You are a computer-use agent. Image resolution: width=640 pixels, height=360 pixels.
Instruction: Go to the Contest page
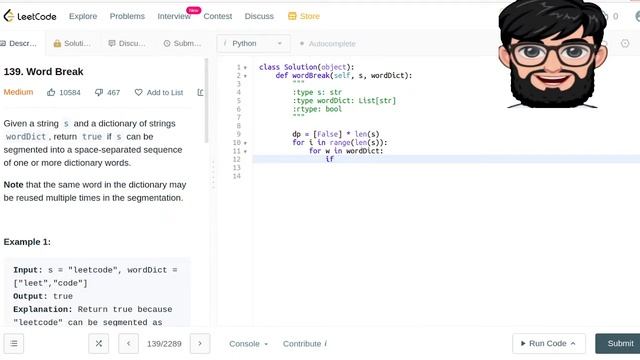(218, 16)
